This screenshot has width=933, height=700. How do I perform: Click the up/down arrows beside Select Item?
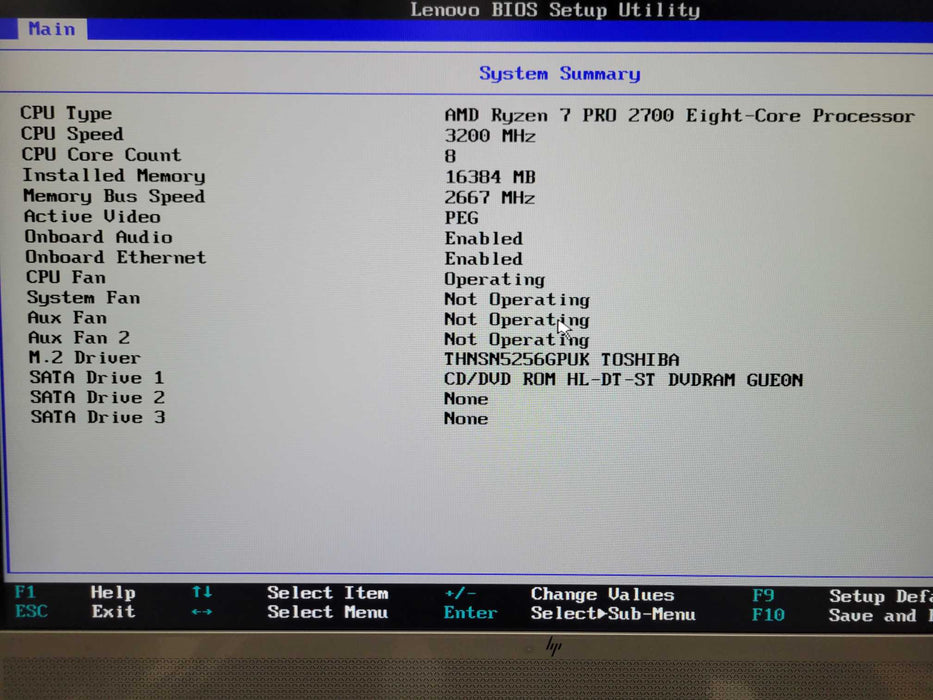tap(201, 592)
